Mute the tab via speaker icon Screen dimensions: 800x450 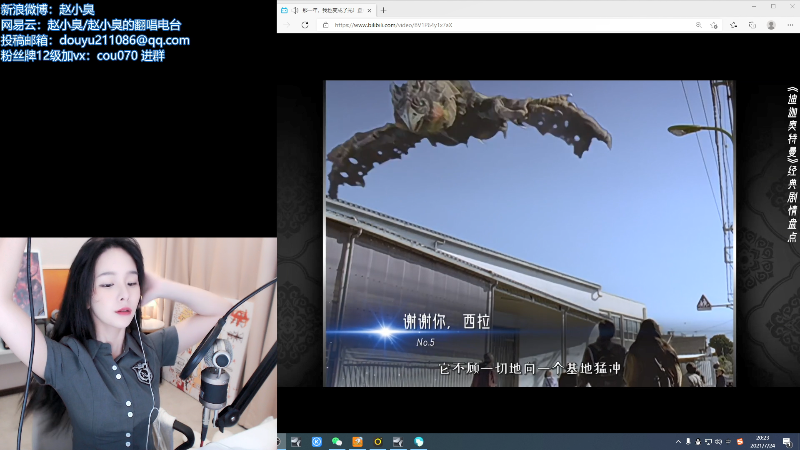296,10
